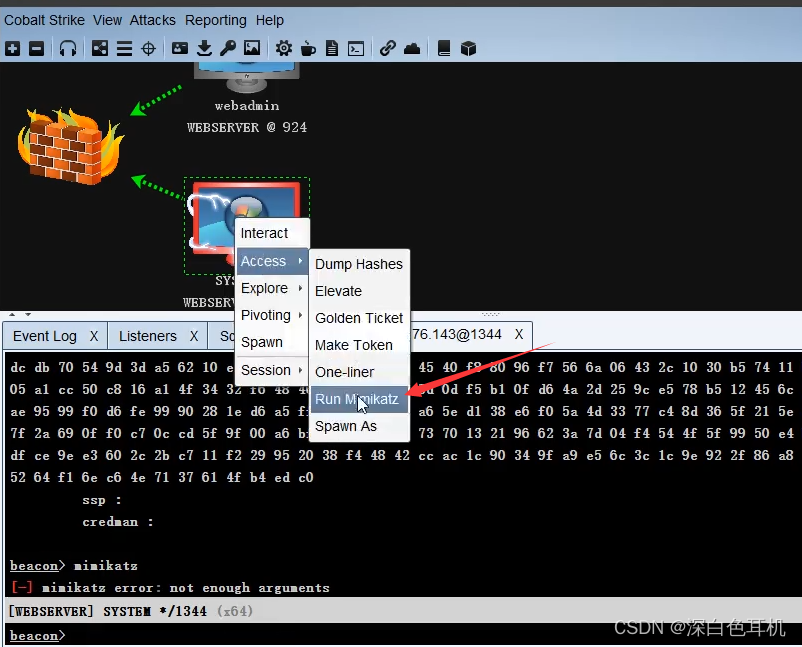Open help via the book icon
The width and height of the screenshot is (802, 647).
444,49
